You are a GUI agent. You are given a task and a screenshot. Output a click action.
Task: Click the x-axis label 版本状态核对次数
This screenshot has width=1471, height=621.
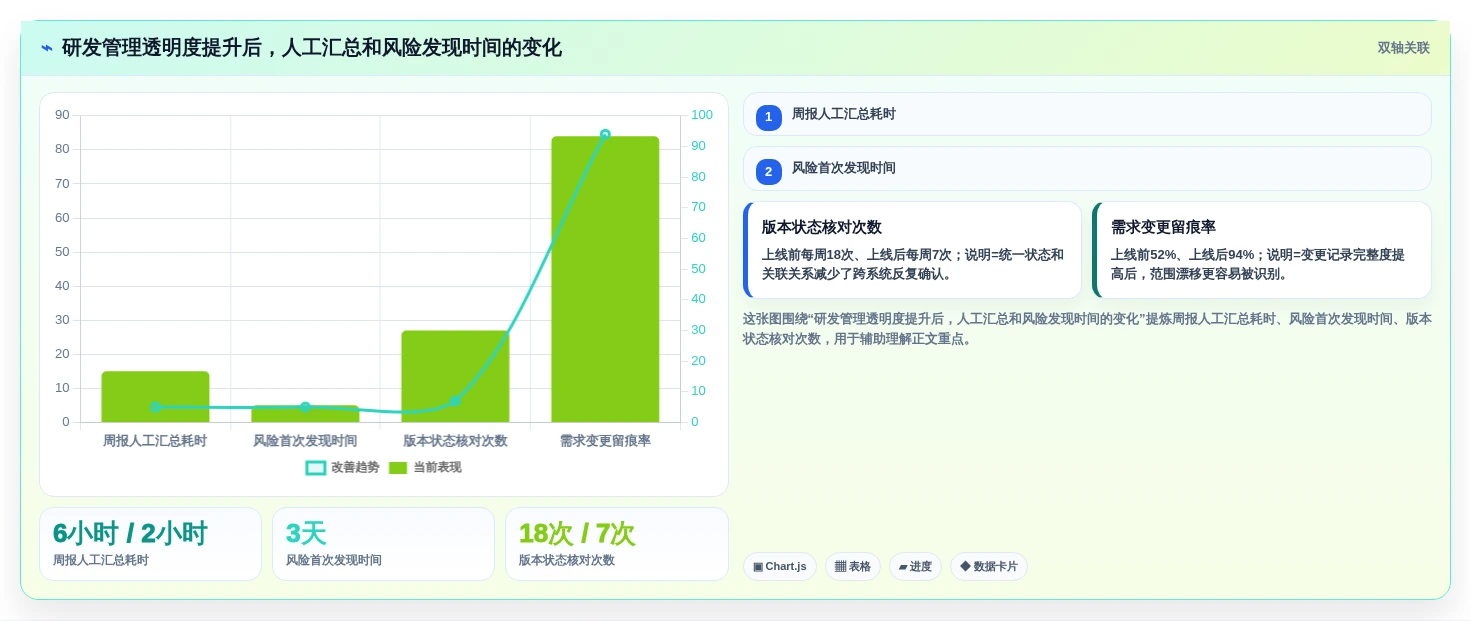click(455, 441)
